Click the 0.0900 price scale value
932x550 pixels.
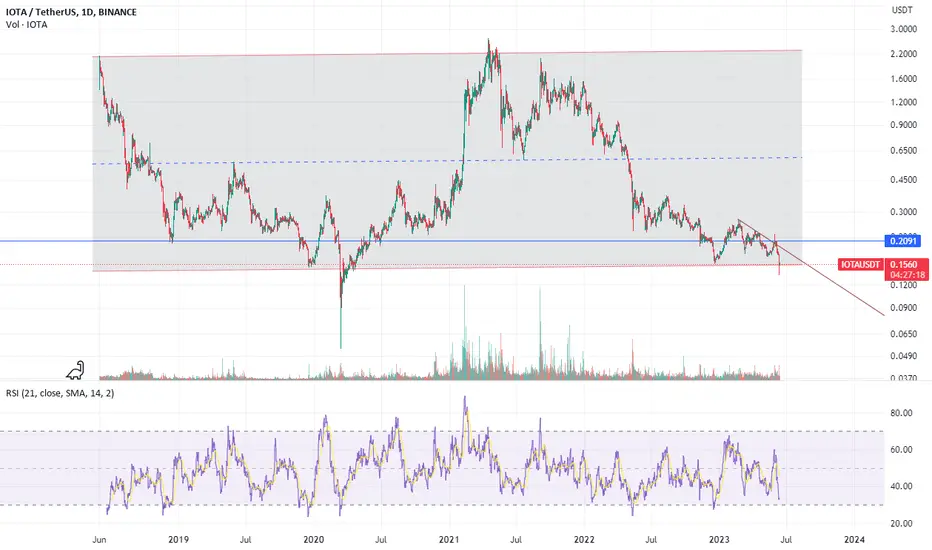pyautogui.click(x=903, y=308)
